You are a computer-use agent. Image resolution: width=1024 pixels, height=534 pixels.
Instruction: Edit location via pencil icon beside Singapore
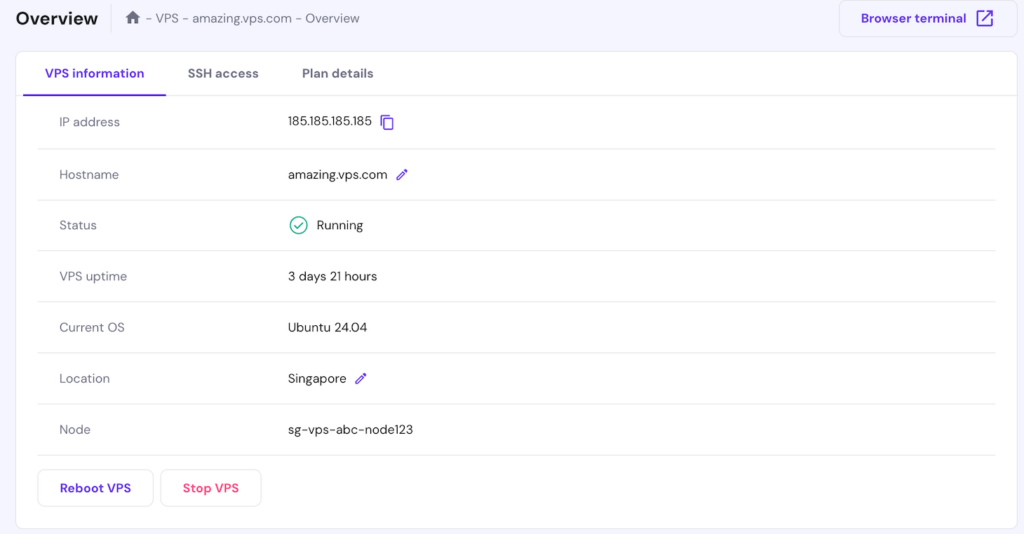tap(360, 379)
